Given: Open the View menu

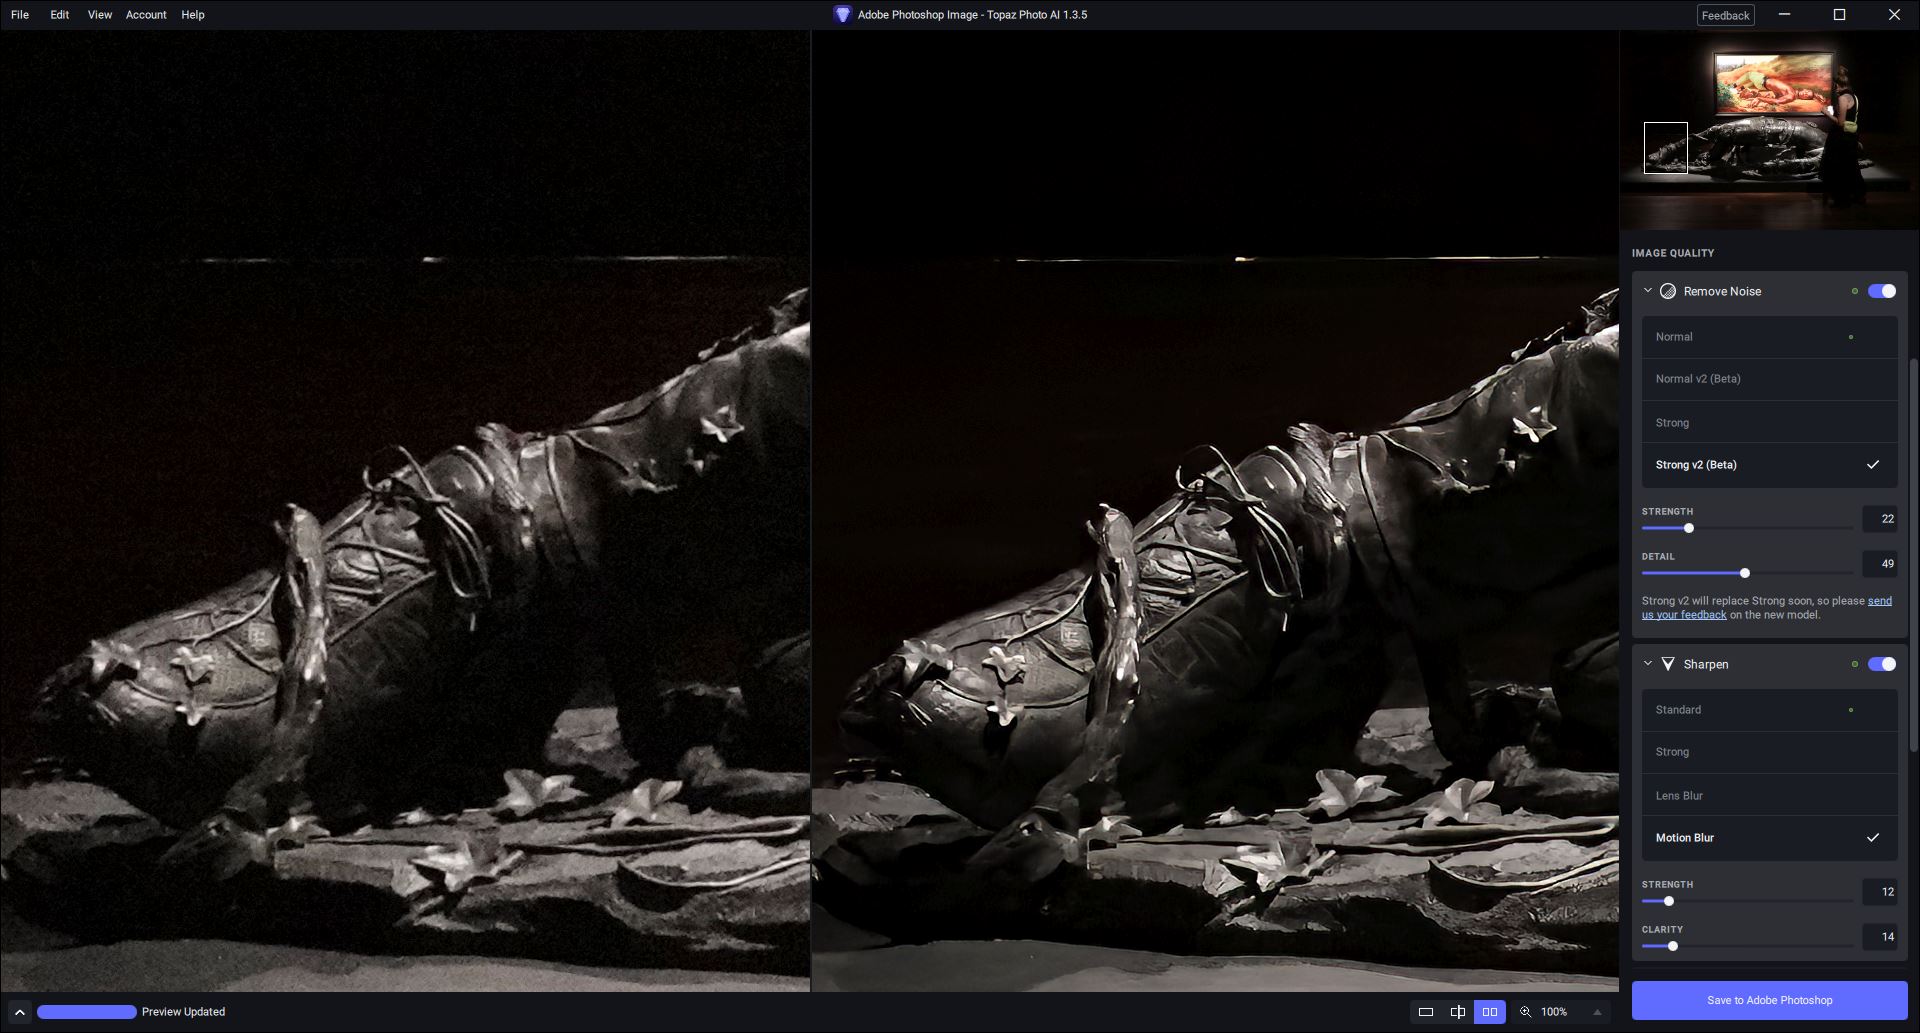Looking at the screenshot, I should click(99, 15).
